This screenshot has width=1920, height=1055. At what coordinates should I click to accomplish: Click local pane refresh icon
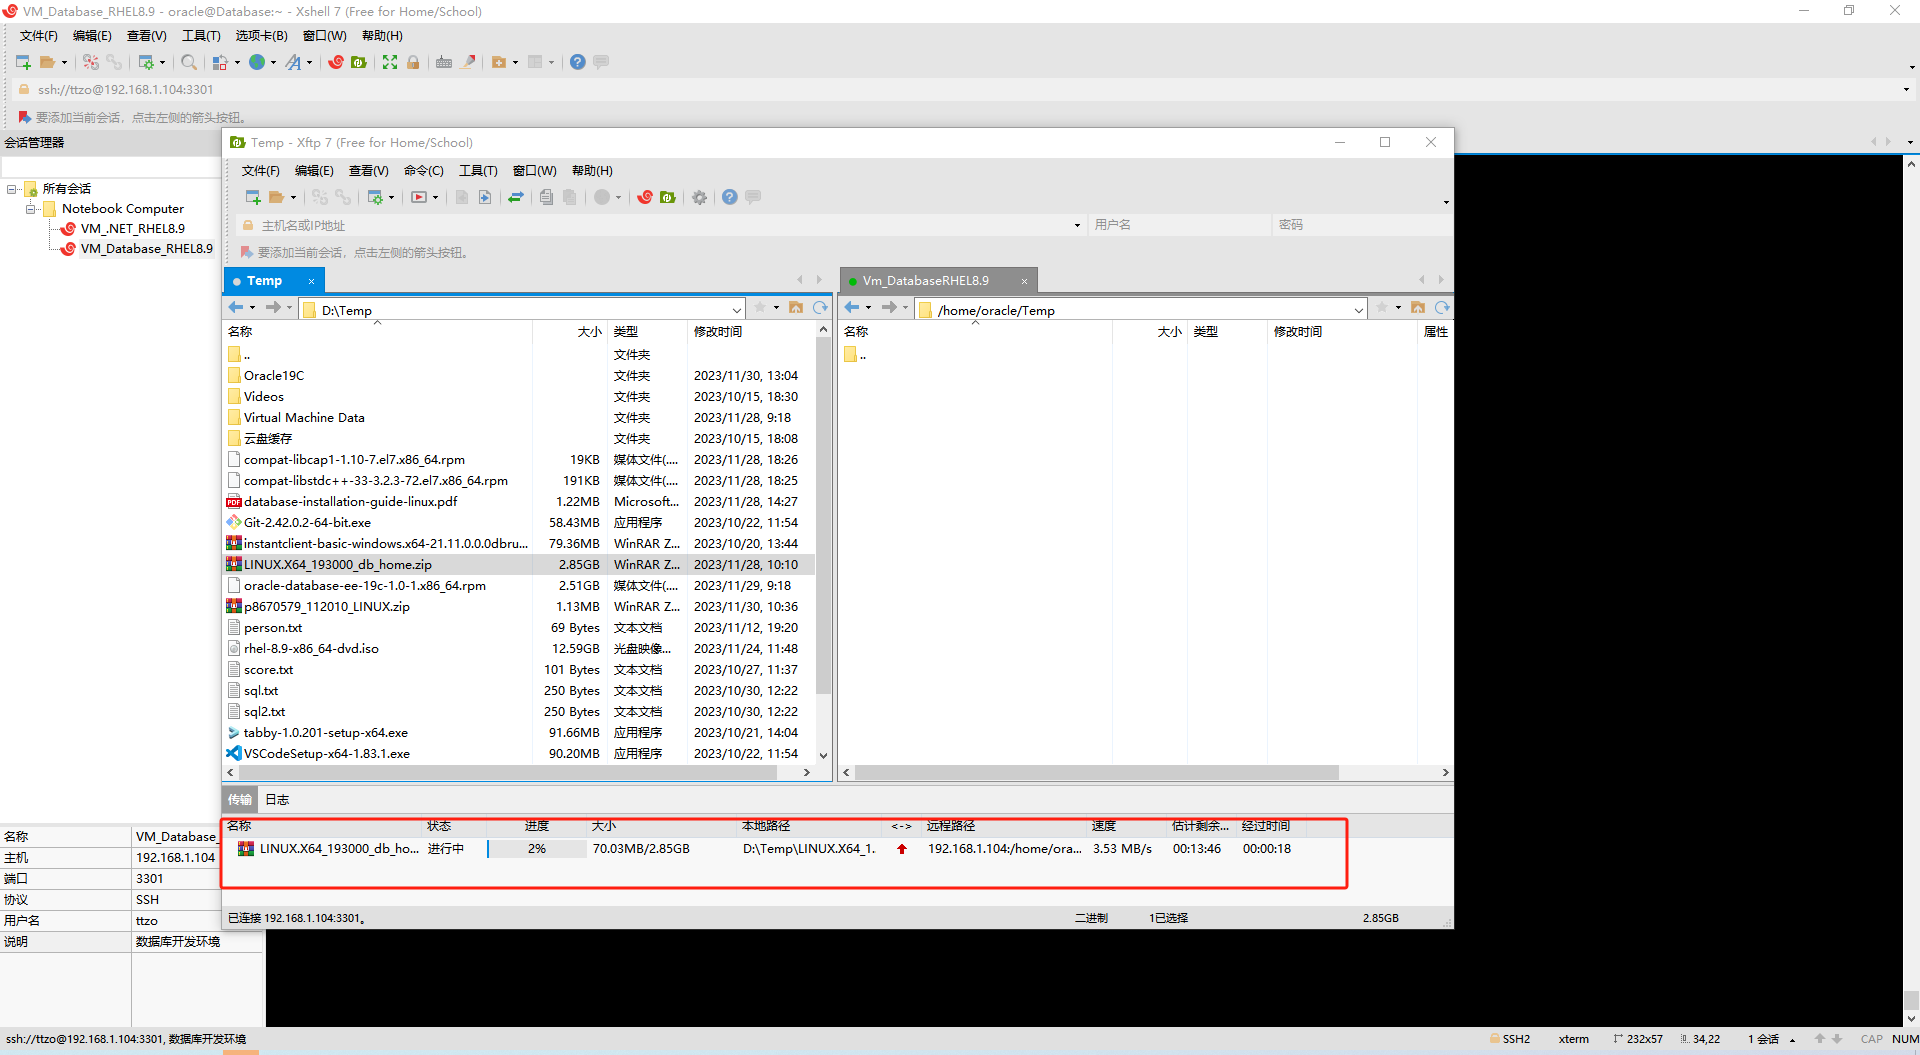coord(820,308)
